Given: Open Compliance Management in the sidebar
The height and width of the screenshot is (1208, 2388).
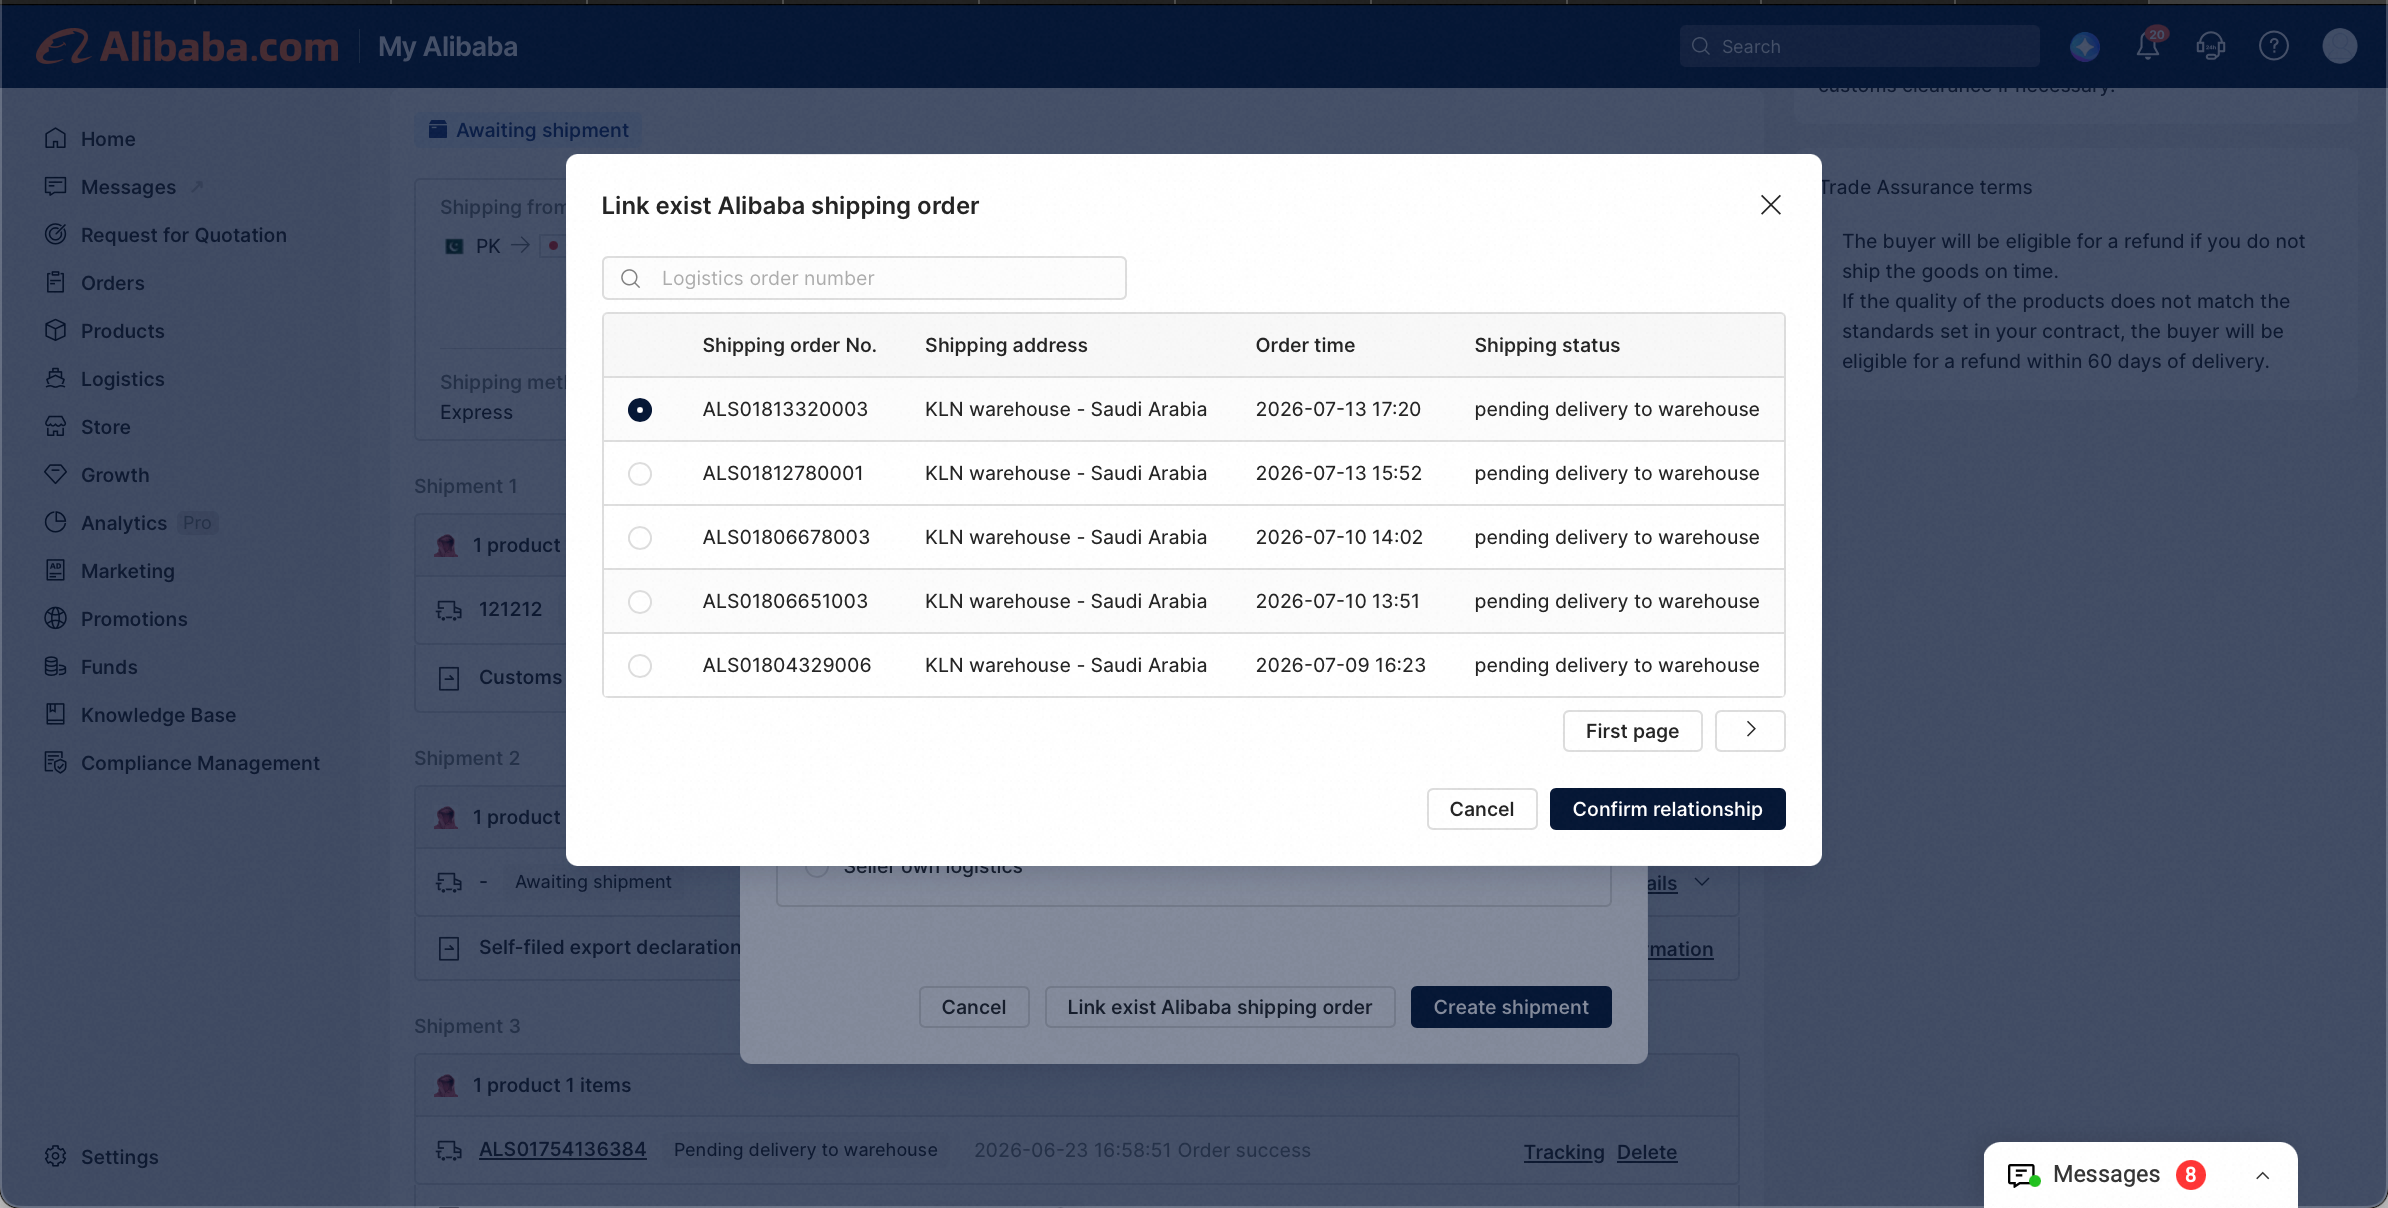Looking at the screenshot, I should [x=200, y=763].
